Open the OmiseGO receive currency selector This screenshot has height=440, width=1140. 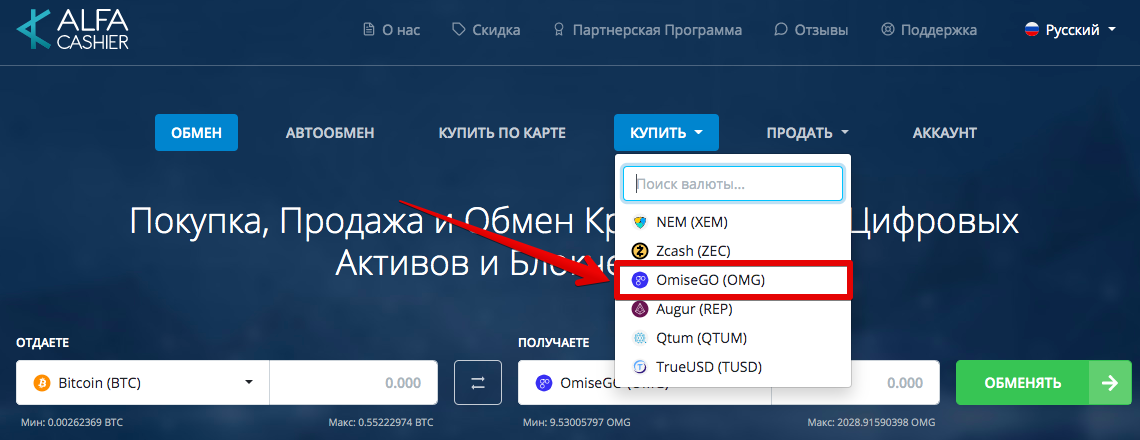click(x=644, y=383)
